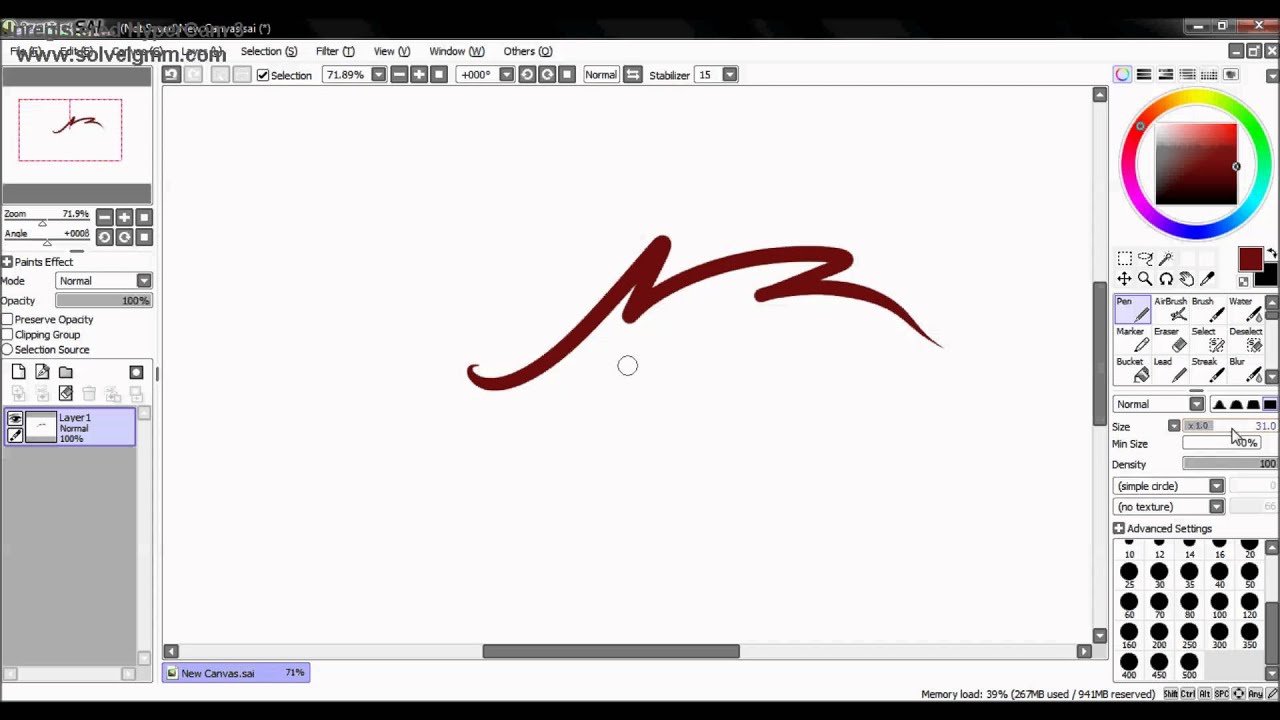Create a new linework layer

tap(42, 372)
